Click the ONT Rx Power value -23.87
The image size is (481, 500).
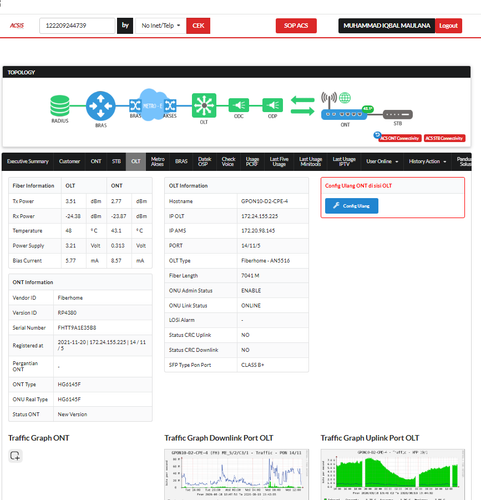119,216
